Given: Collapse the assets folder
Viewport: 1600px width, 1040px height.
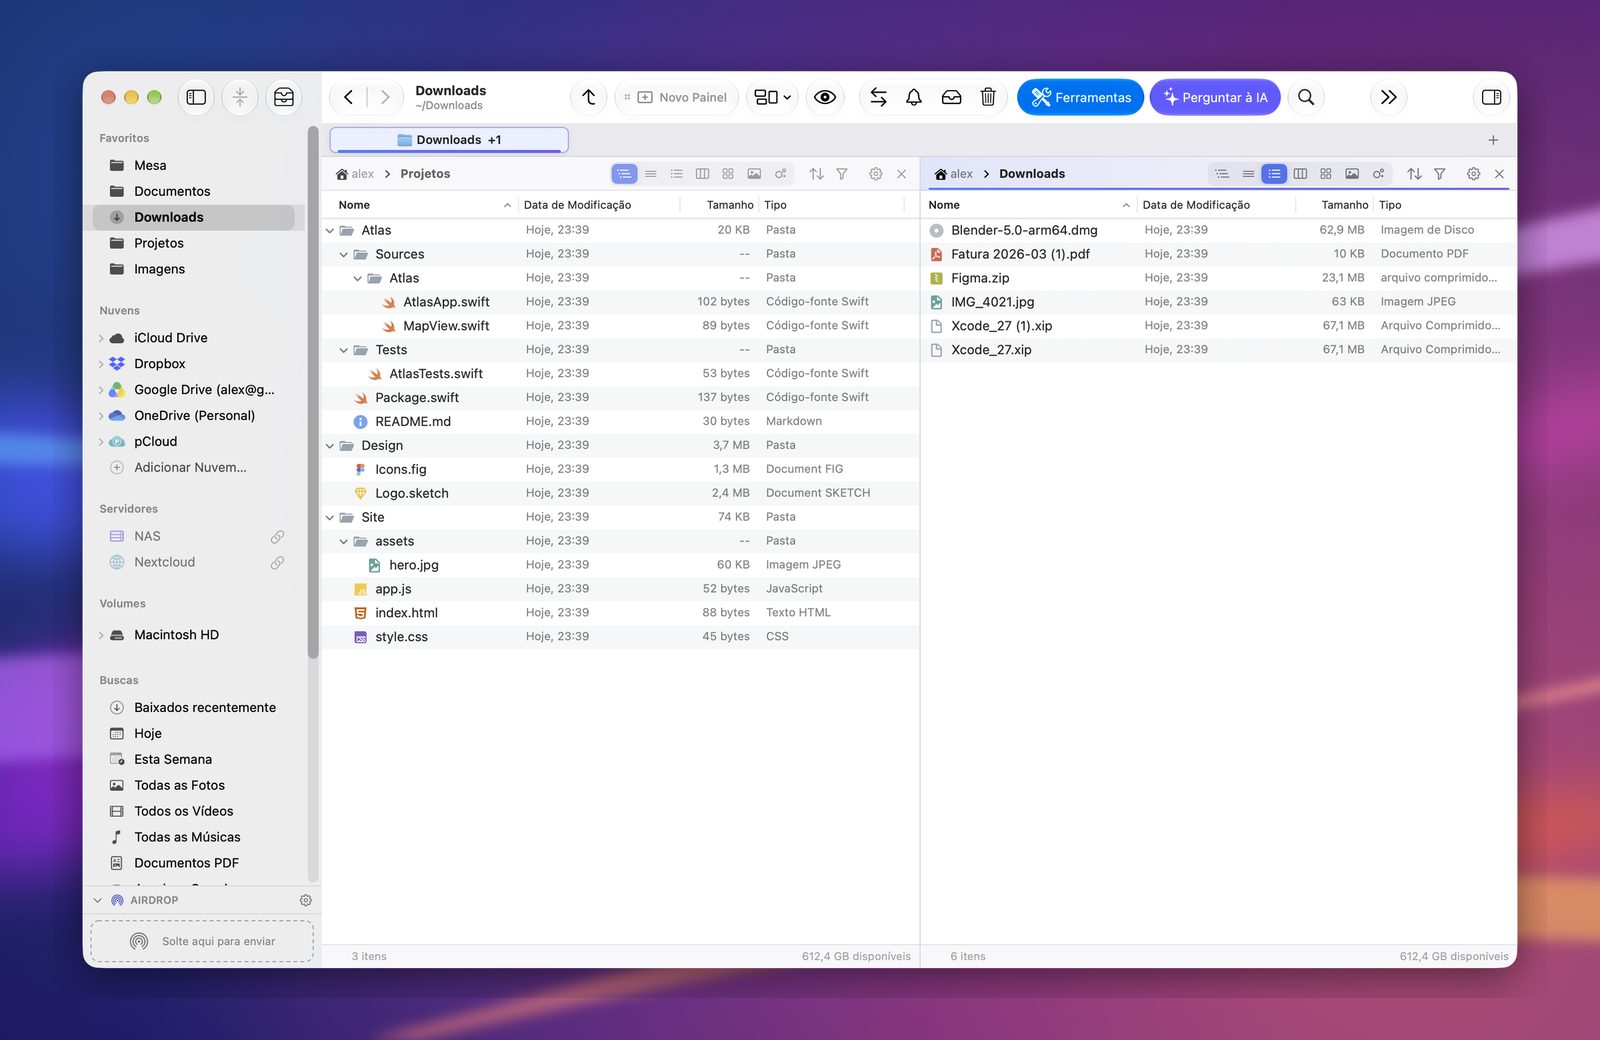Looking at the screenshot, I should [x=344, y=541].
